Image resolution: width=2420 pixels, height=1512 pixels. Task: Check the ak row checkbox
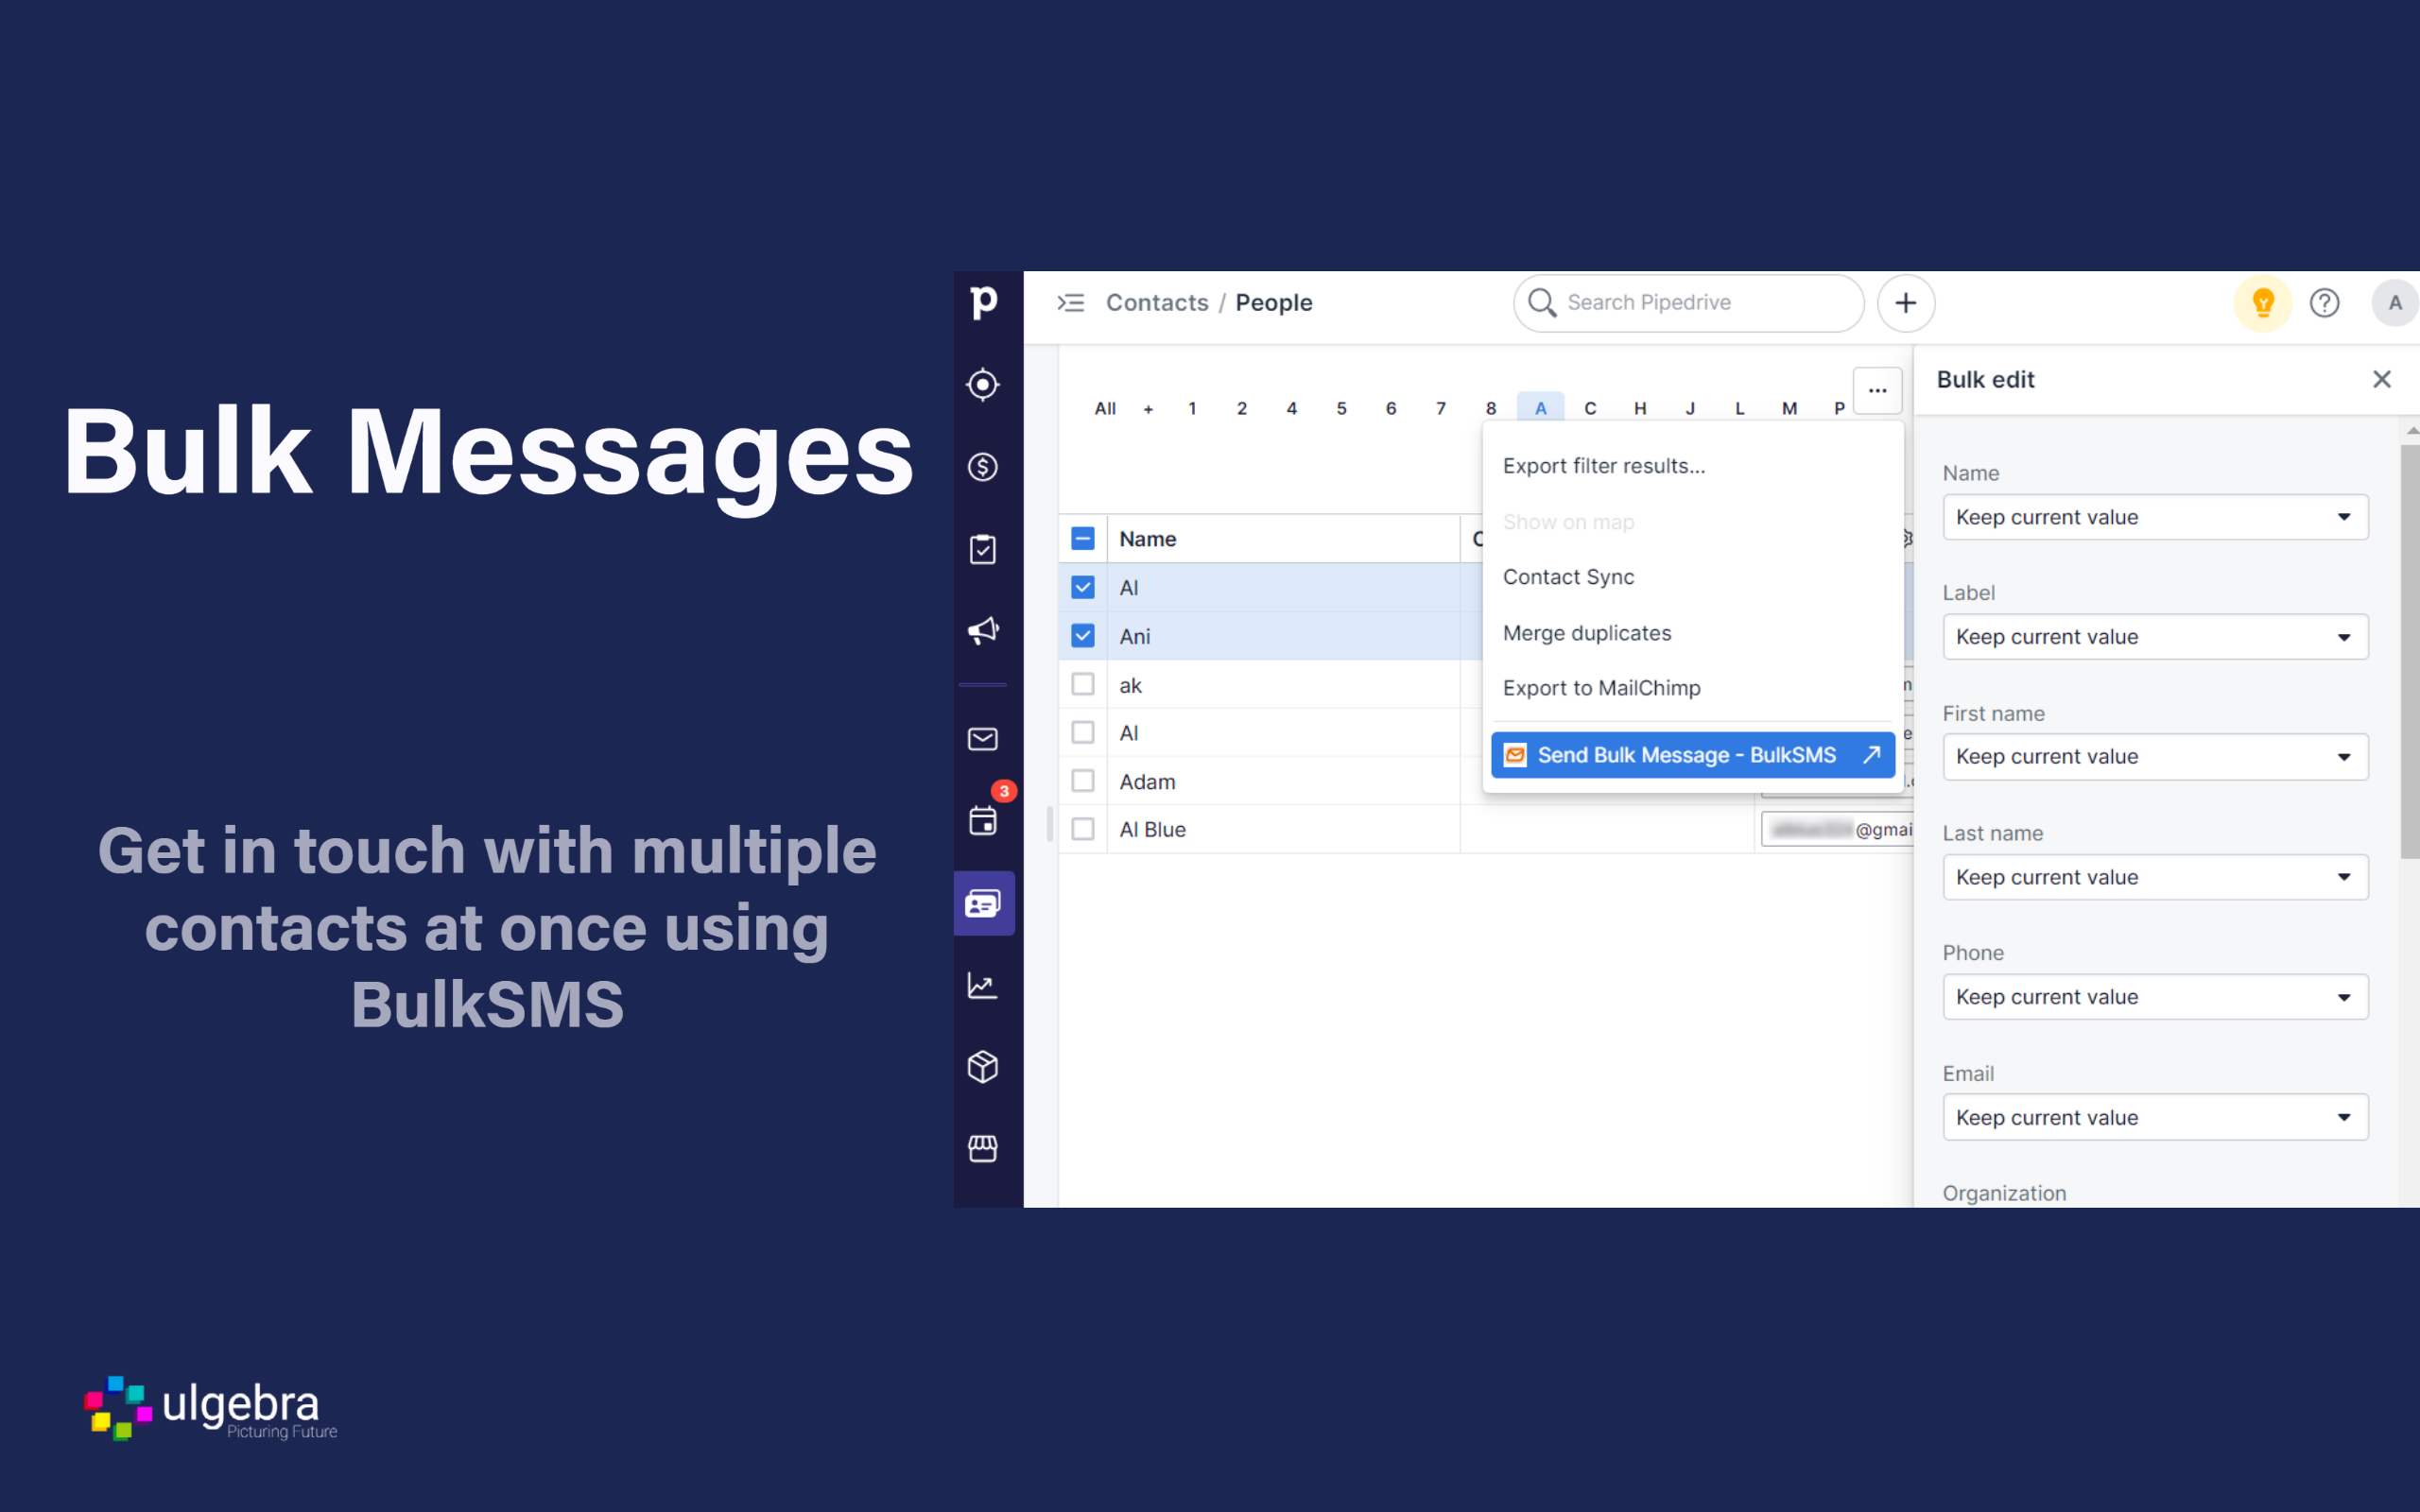pos(1083,684)
